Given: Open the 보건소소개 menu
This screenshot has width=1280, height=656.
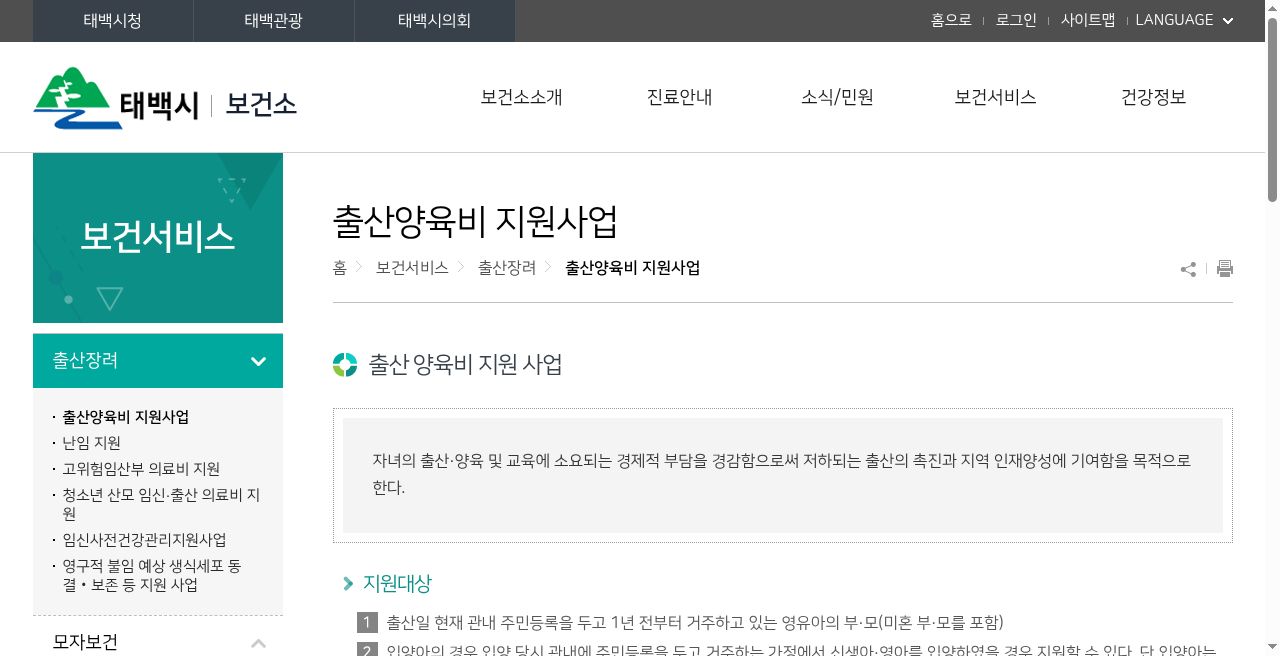Looking at the screenshot, I should pos(521,97).
